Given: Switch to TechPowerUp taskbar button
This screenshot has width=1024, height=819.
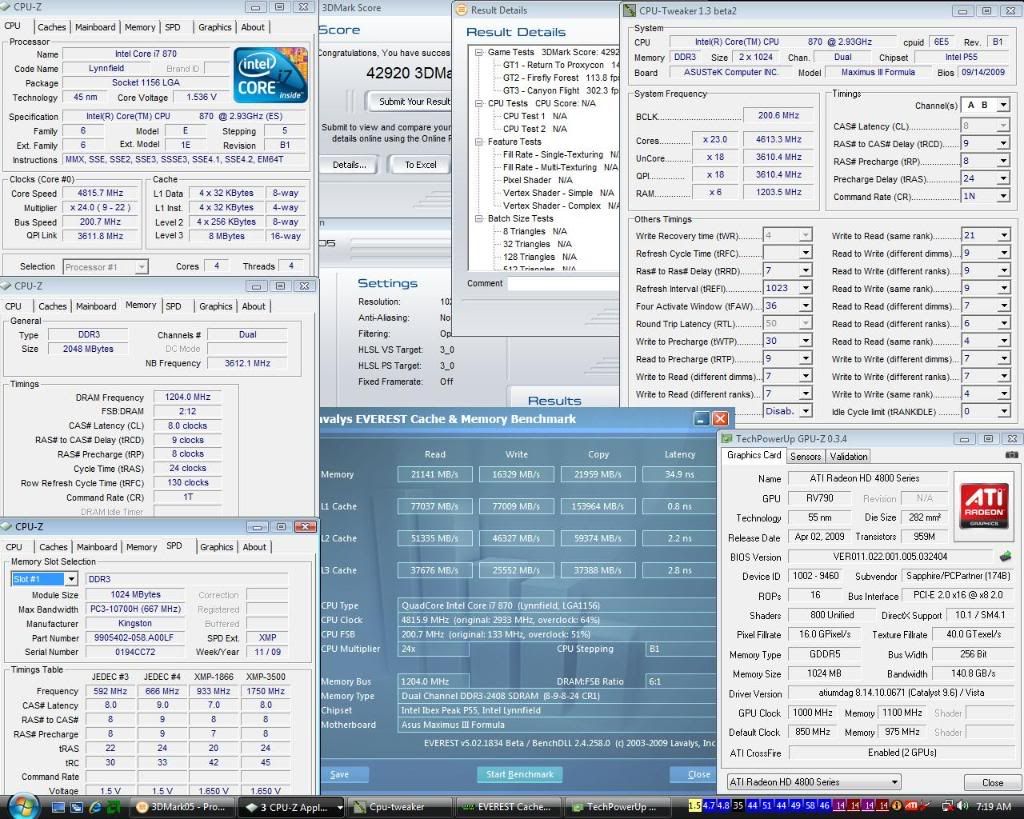Looking at the screenshot, I should (618, 807).
